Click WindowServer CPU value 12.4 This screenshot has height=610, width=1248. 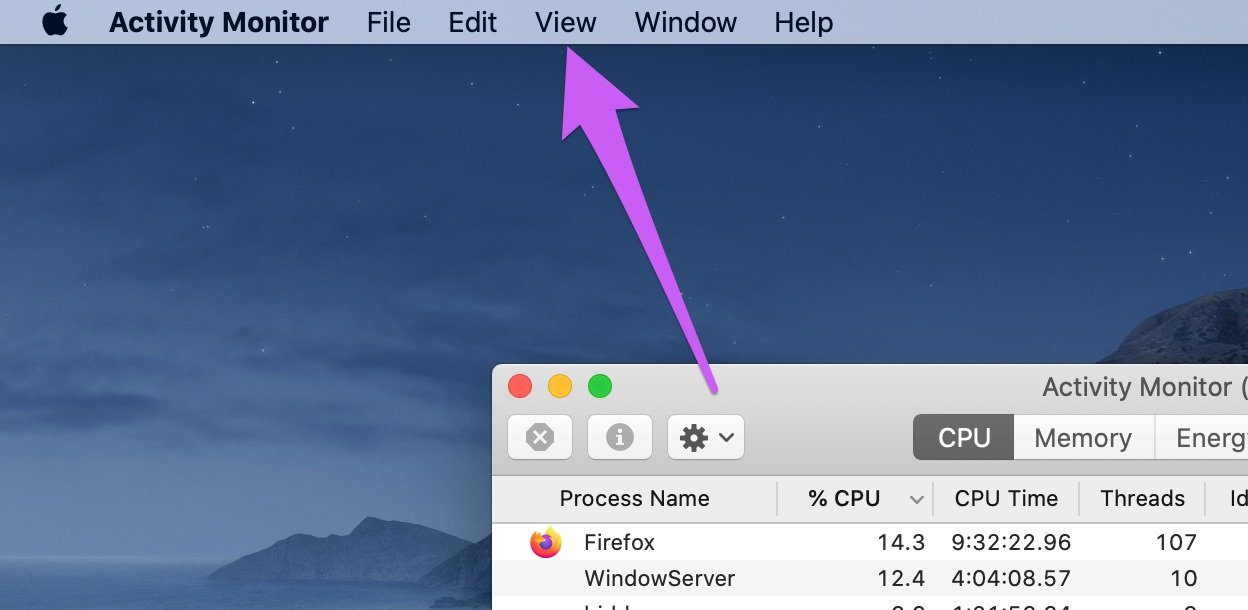pos(901,578)
